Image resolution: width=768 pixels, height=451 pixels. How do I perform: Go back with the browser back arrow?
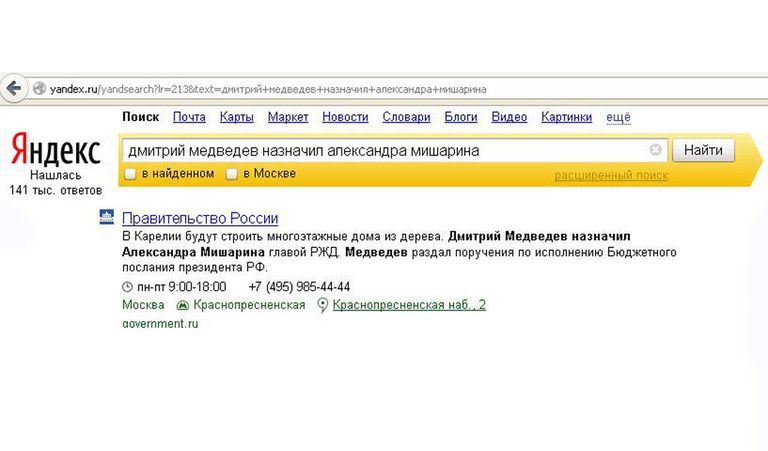pyautogui.click(x=14, y=89)
